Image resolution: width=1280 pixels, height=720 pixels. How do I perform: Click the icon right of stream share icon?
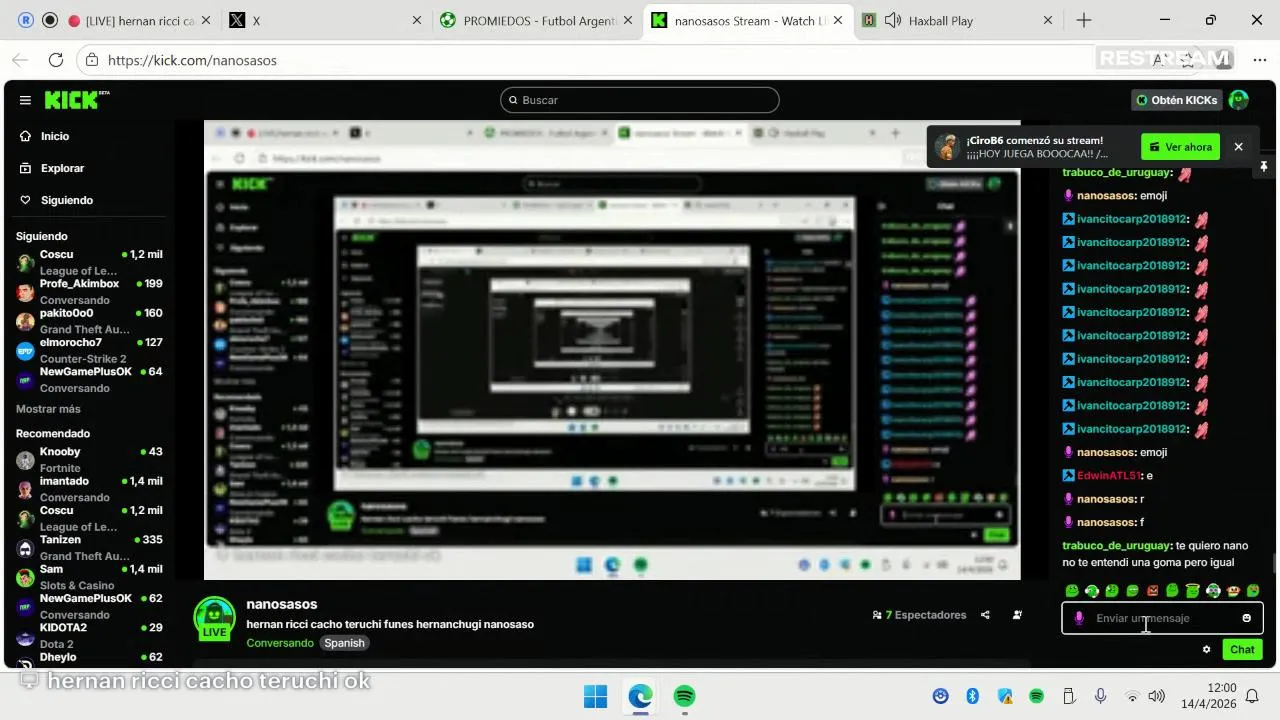point(1017,615)
